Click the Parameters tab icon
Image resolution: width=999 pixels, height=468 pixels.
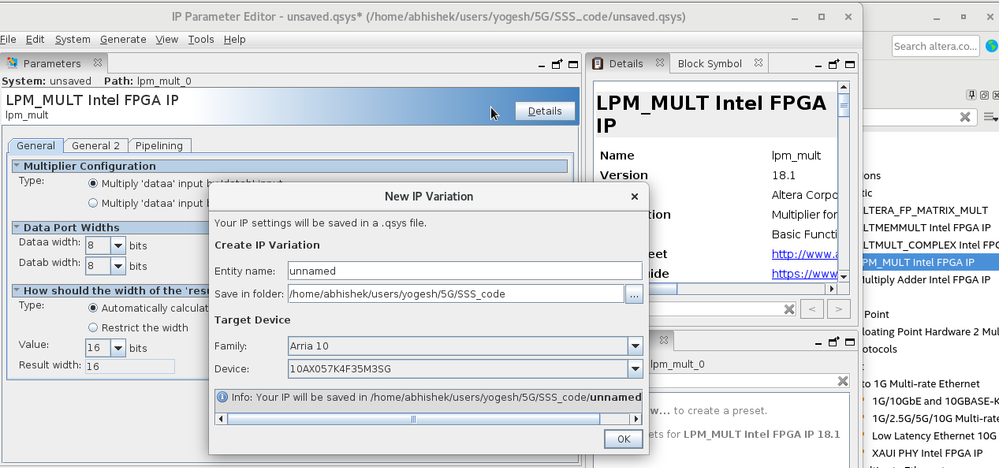(x=12, y=62)
